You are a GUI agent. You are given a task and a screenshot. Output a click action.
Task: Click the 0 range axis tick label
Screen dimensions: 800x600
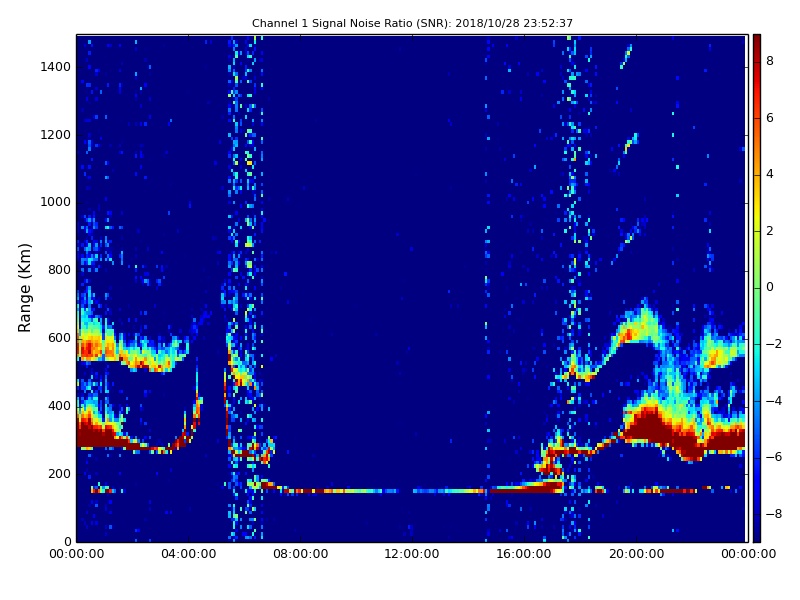(x=67, y=541)
